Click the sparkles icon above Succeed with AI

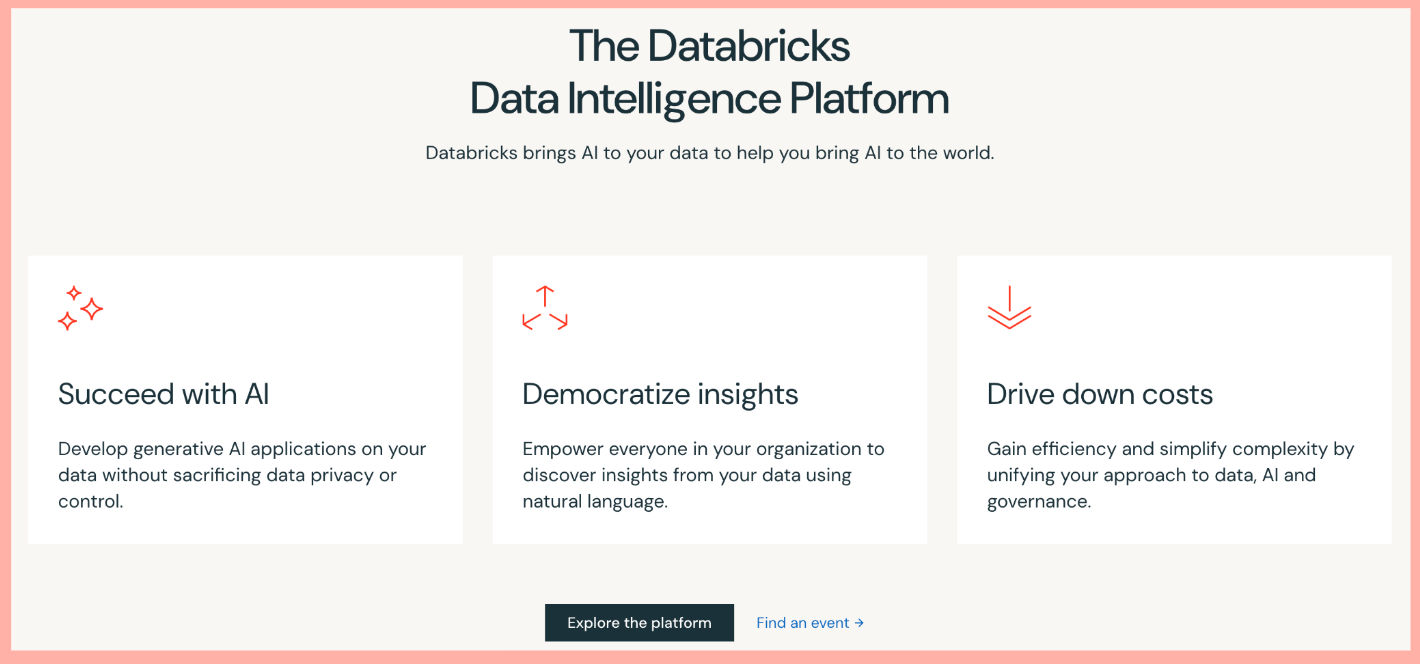pos(80,307)
